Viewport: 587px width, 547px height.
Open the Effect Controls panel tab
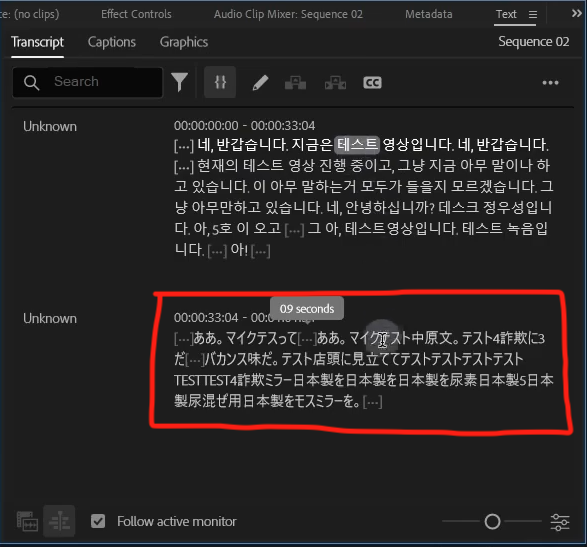[136, 14]
